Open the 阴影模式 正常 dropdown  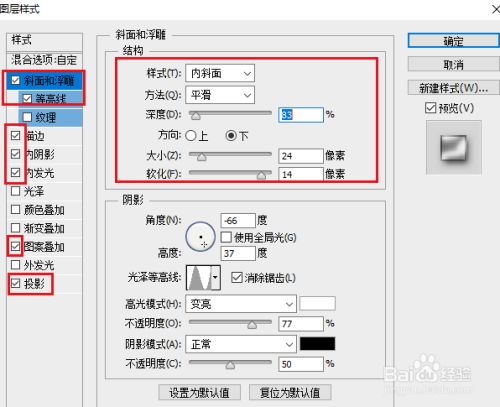[241, 344]
